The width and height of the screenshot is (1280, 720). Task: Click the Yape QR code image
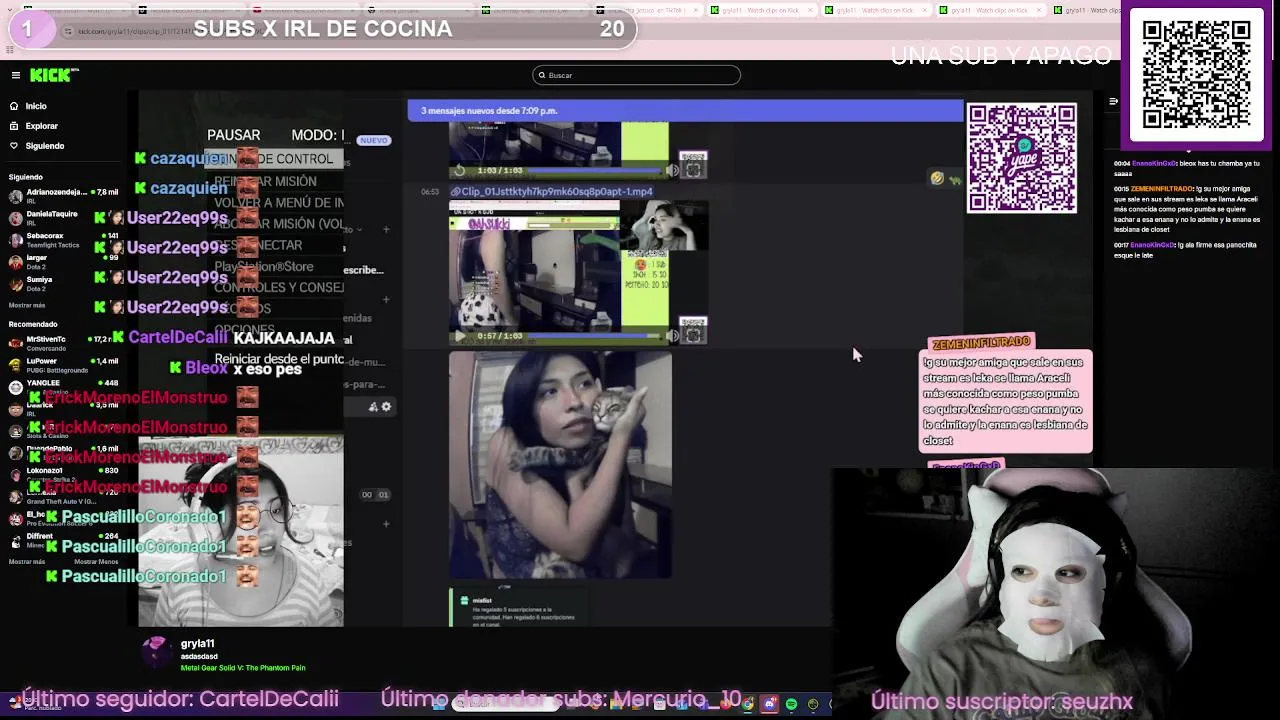coord(1021,158)
